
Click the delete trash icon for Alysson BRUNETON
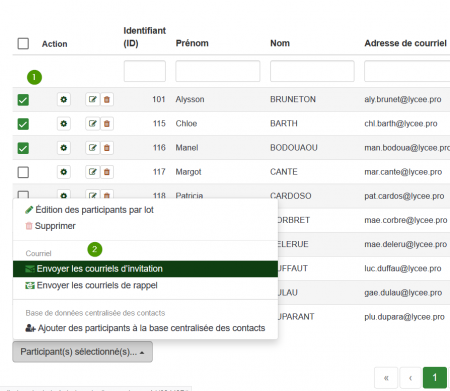click(107, 99)
